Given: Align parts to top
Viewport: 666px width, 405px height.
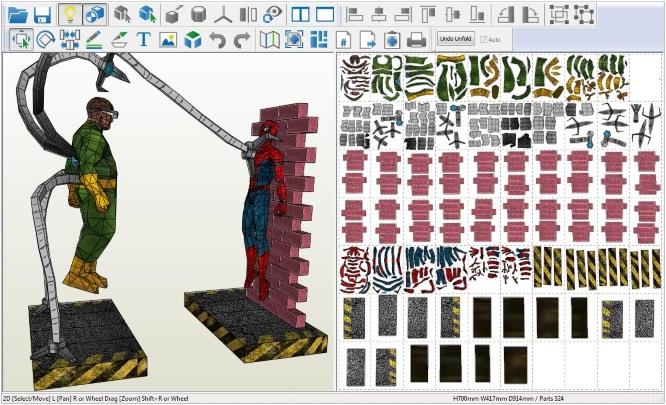Looking at the screenshot, I should (x=428, y=15).
